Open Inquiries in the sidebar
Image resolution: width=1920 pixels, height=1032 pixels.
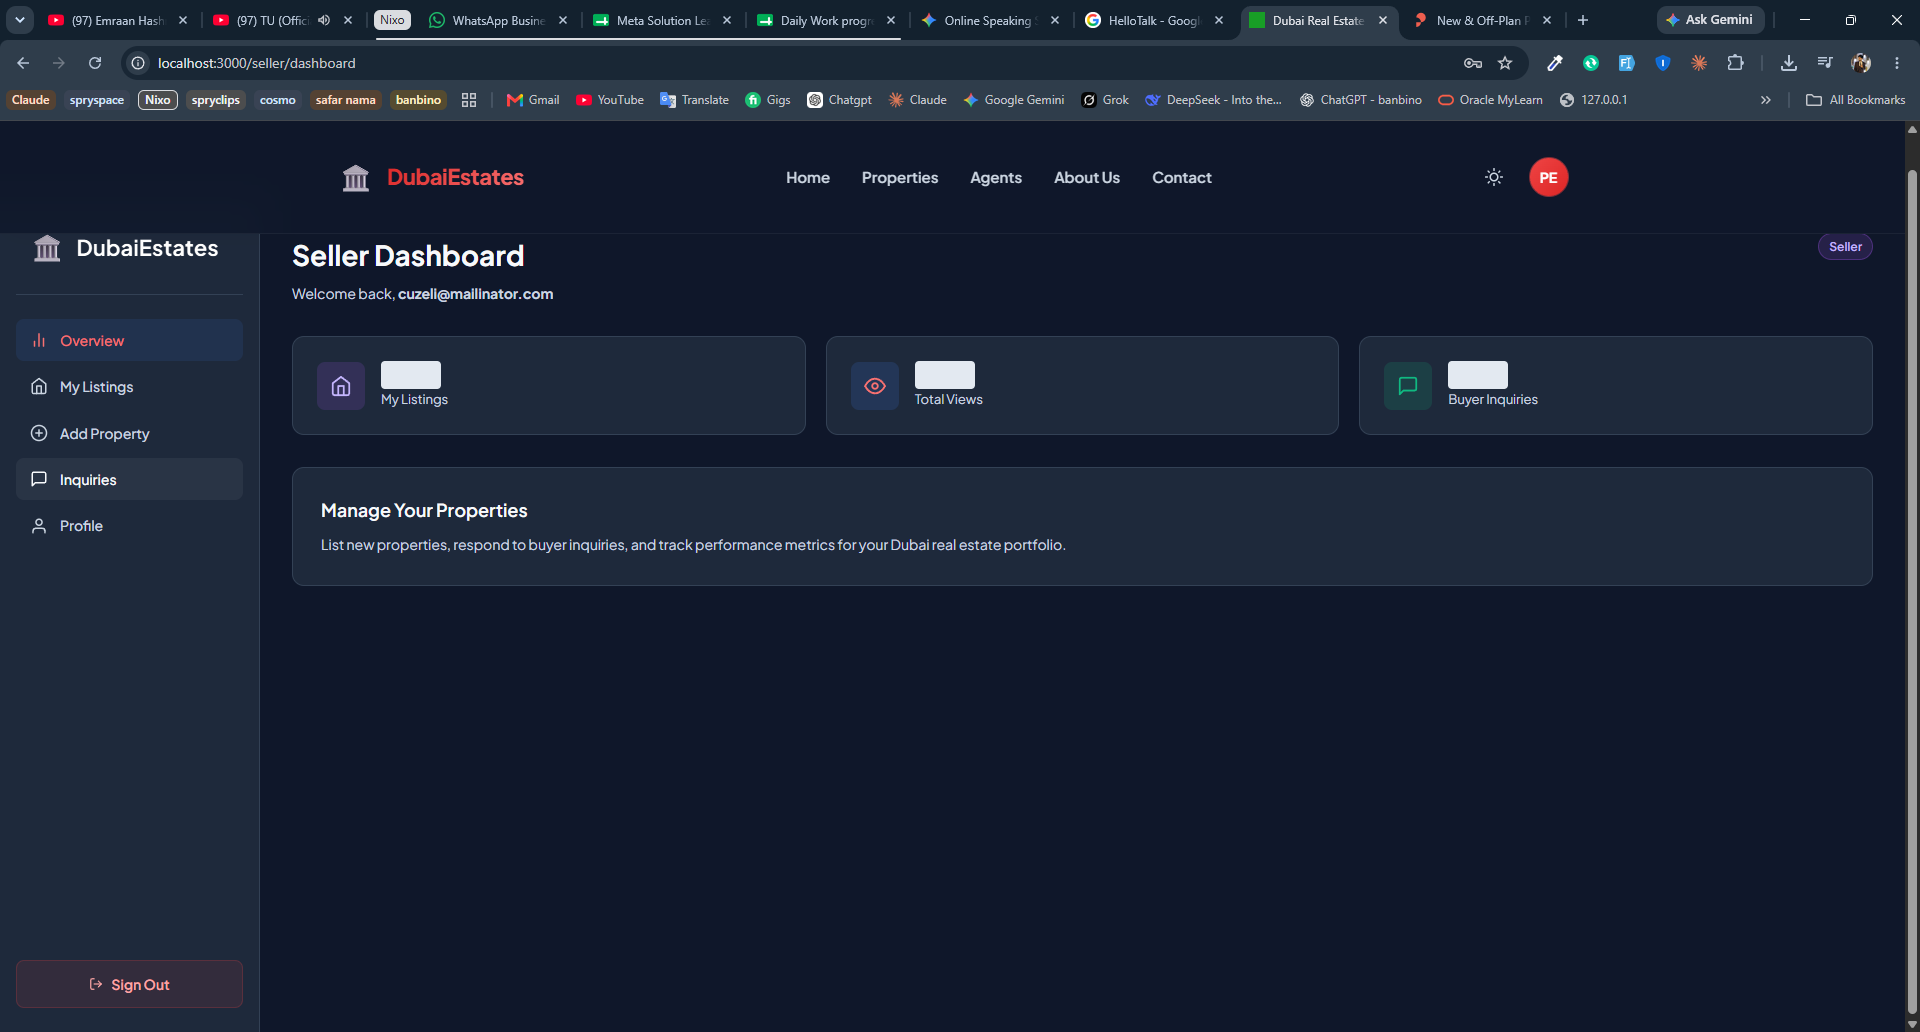point(129,479)
